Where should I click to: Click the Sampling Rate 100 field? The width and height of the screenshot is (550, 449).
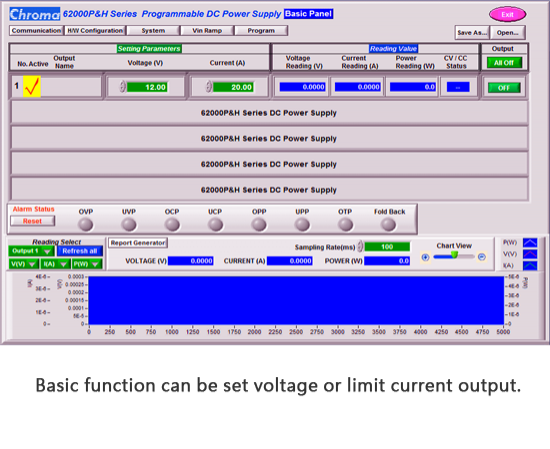[387, 247]
